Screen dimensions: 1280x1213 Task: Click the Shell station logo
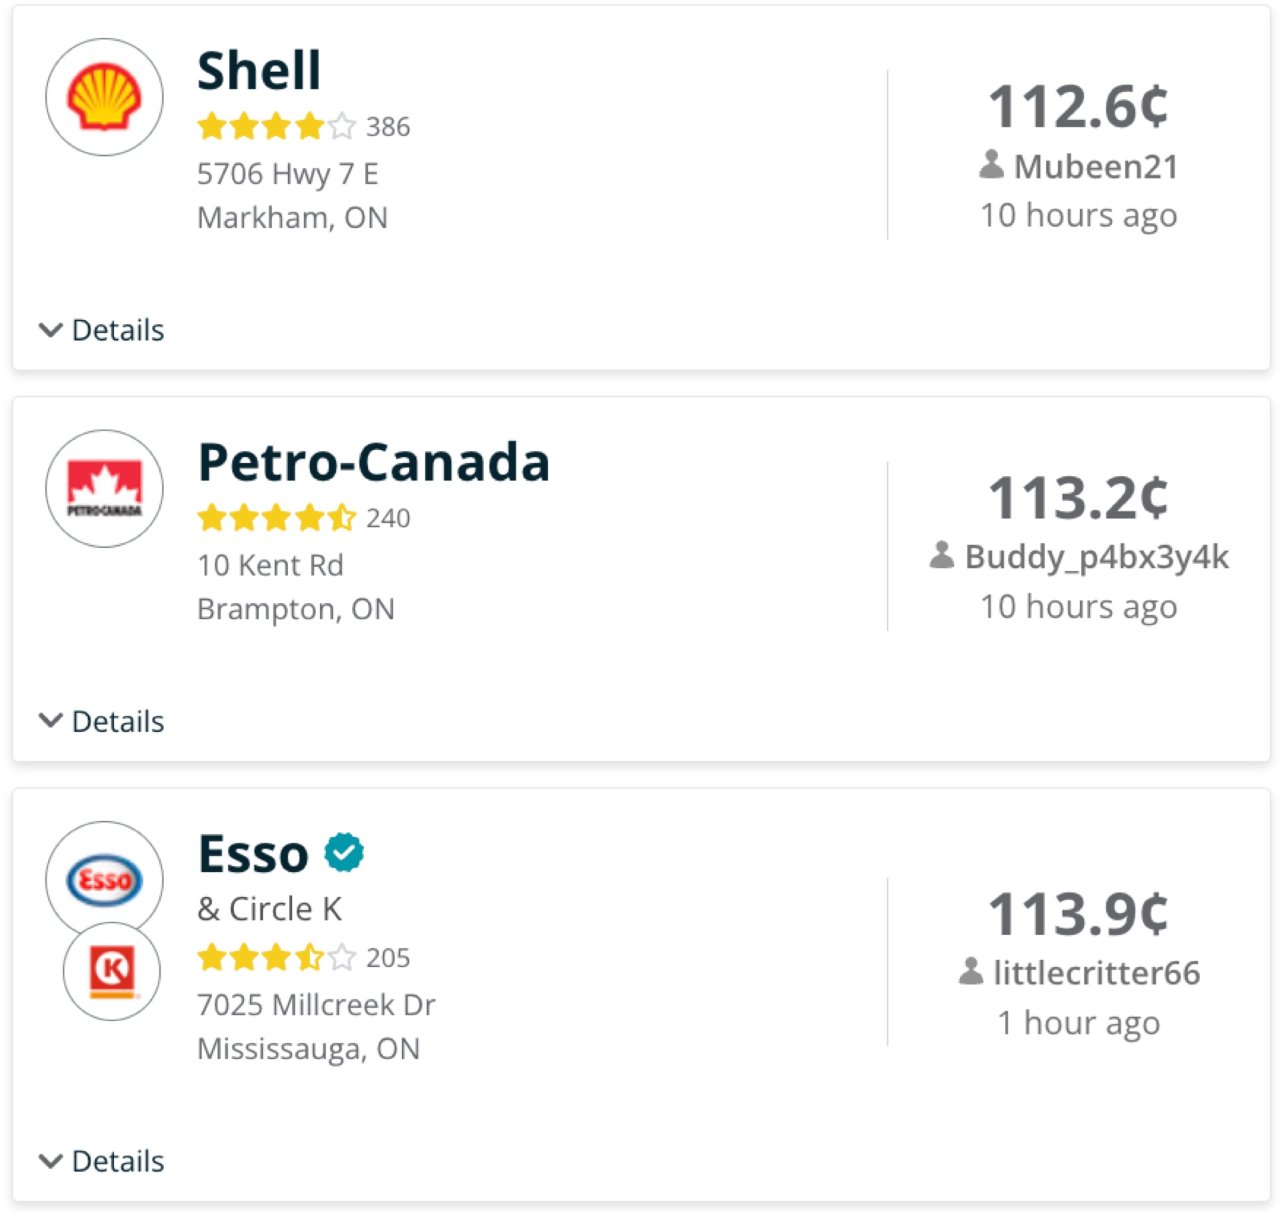(x=104, y=96)
